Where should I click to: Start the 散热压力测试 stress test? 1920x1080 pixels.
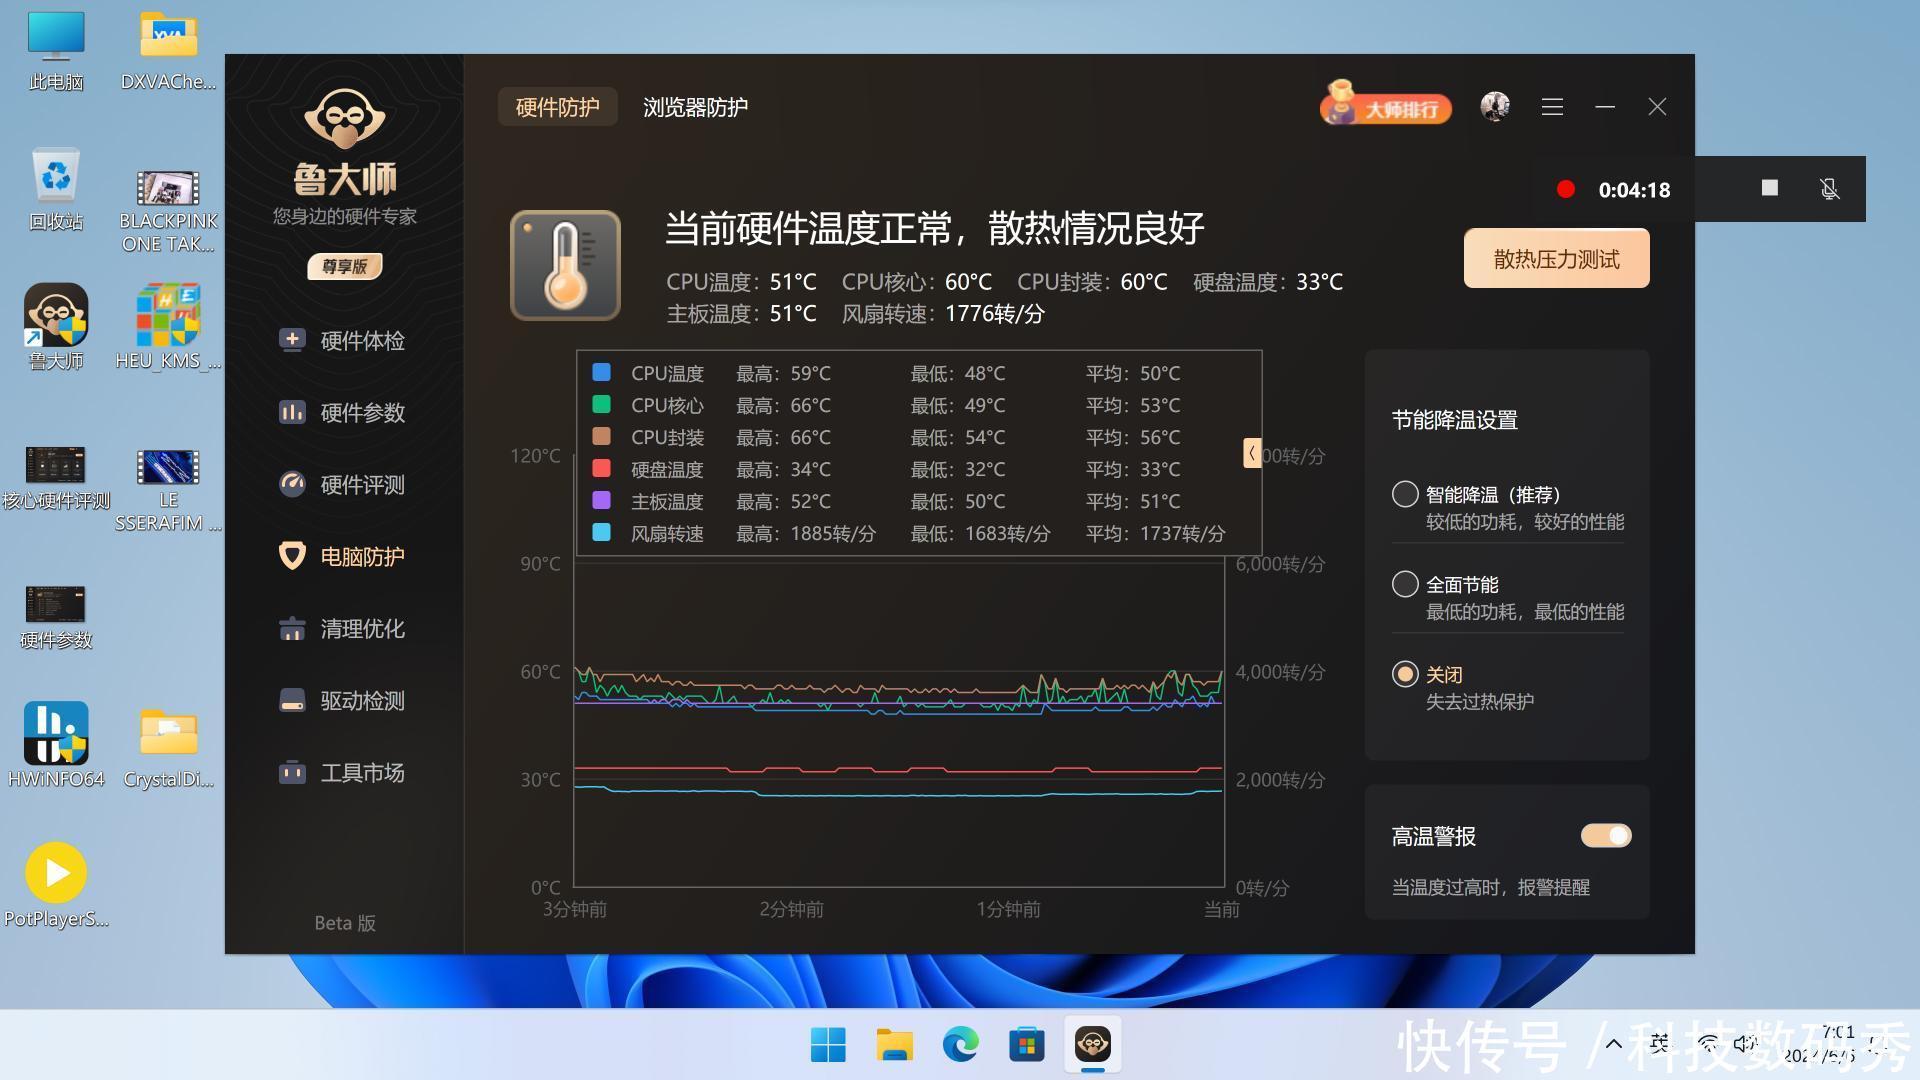click(x=1556, y=259)
